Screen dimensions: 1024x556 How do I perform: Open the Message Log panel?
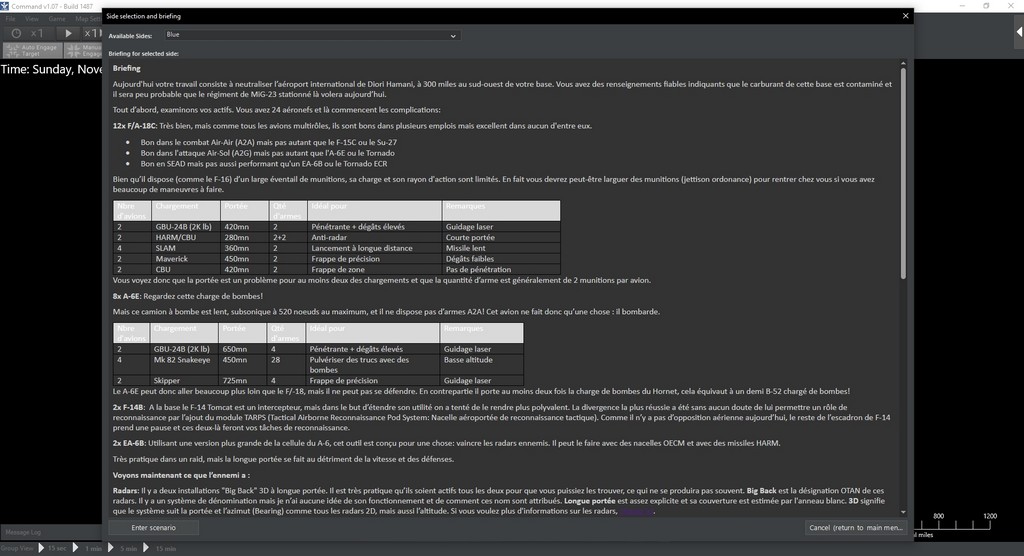(x=23, y=532)
